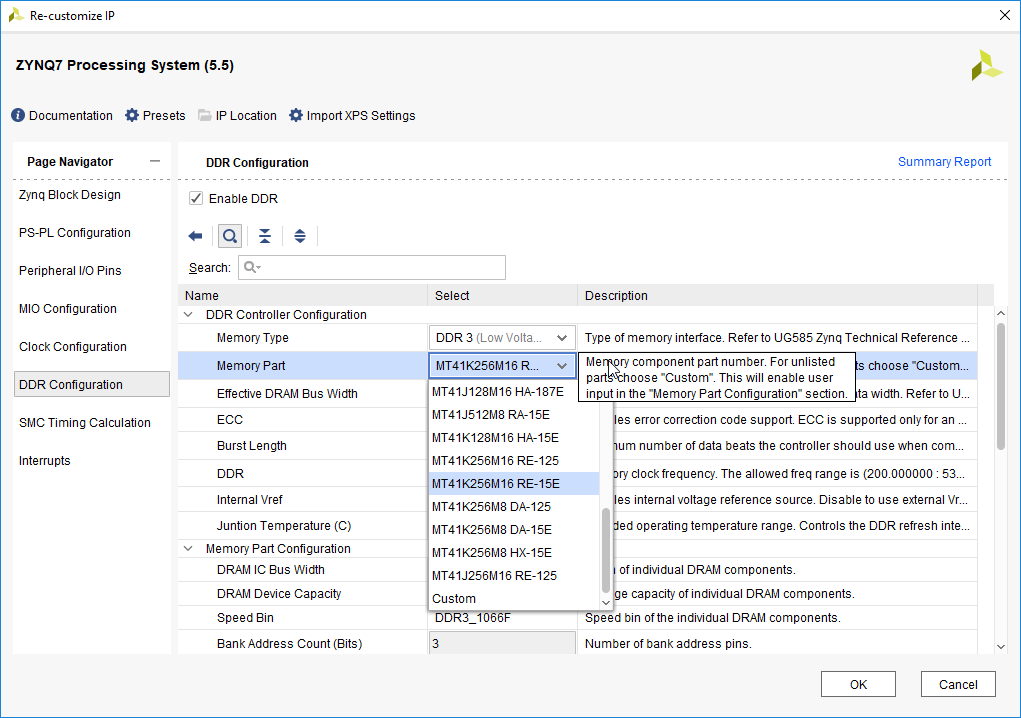This screenshot has height=718, width=1021.
Task: Click Import XPS Settings
Action: 352,115
